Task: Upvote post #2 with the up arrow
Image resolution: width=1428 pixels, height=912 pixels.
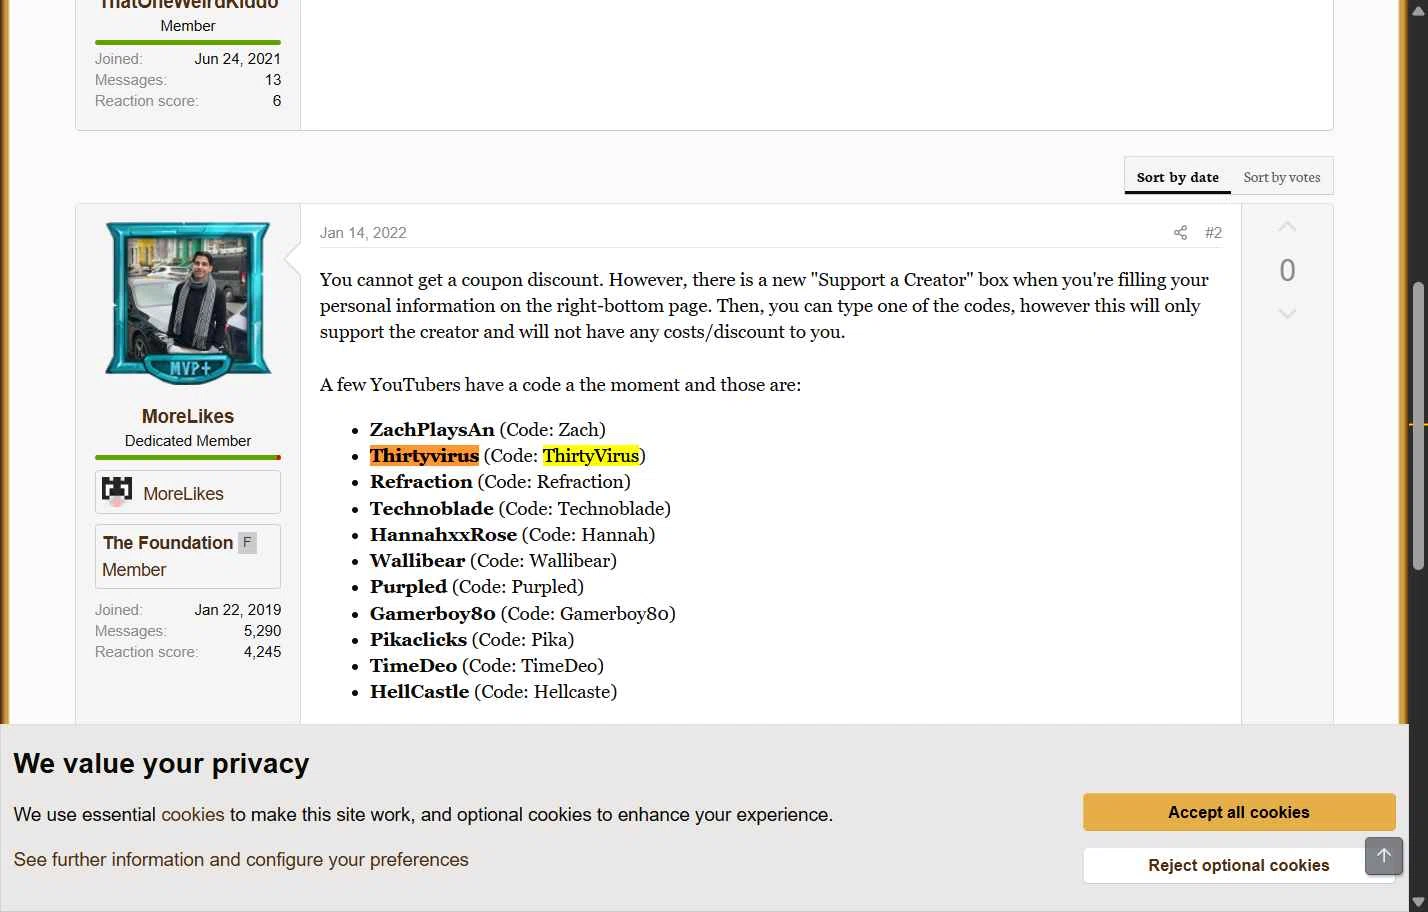Action: (x=1287, y=227)
